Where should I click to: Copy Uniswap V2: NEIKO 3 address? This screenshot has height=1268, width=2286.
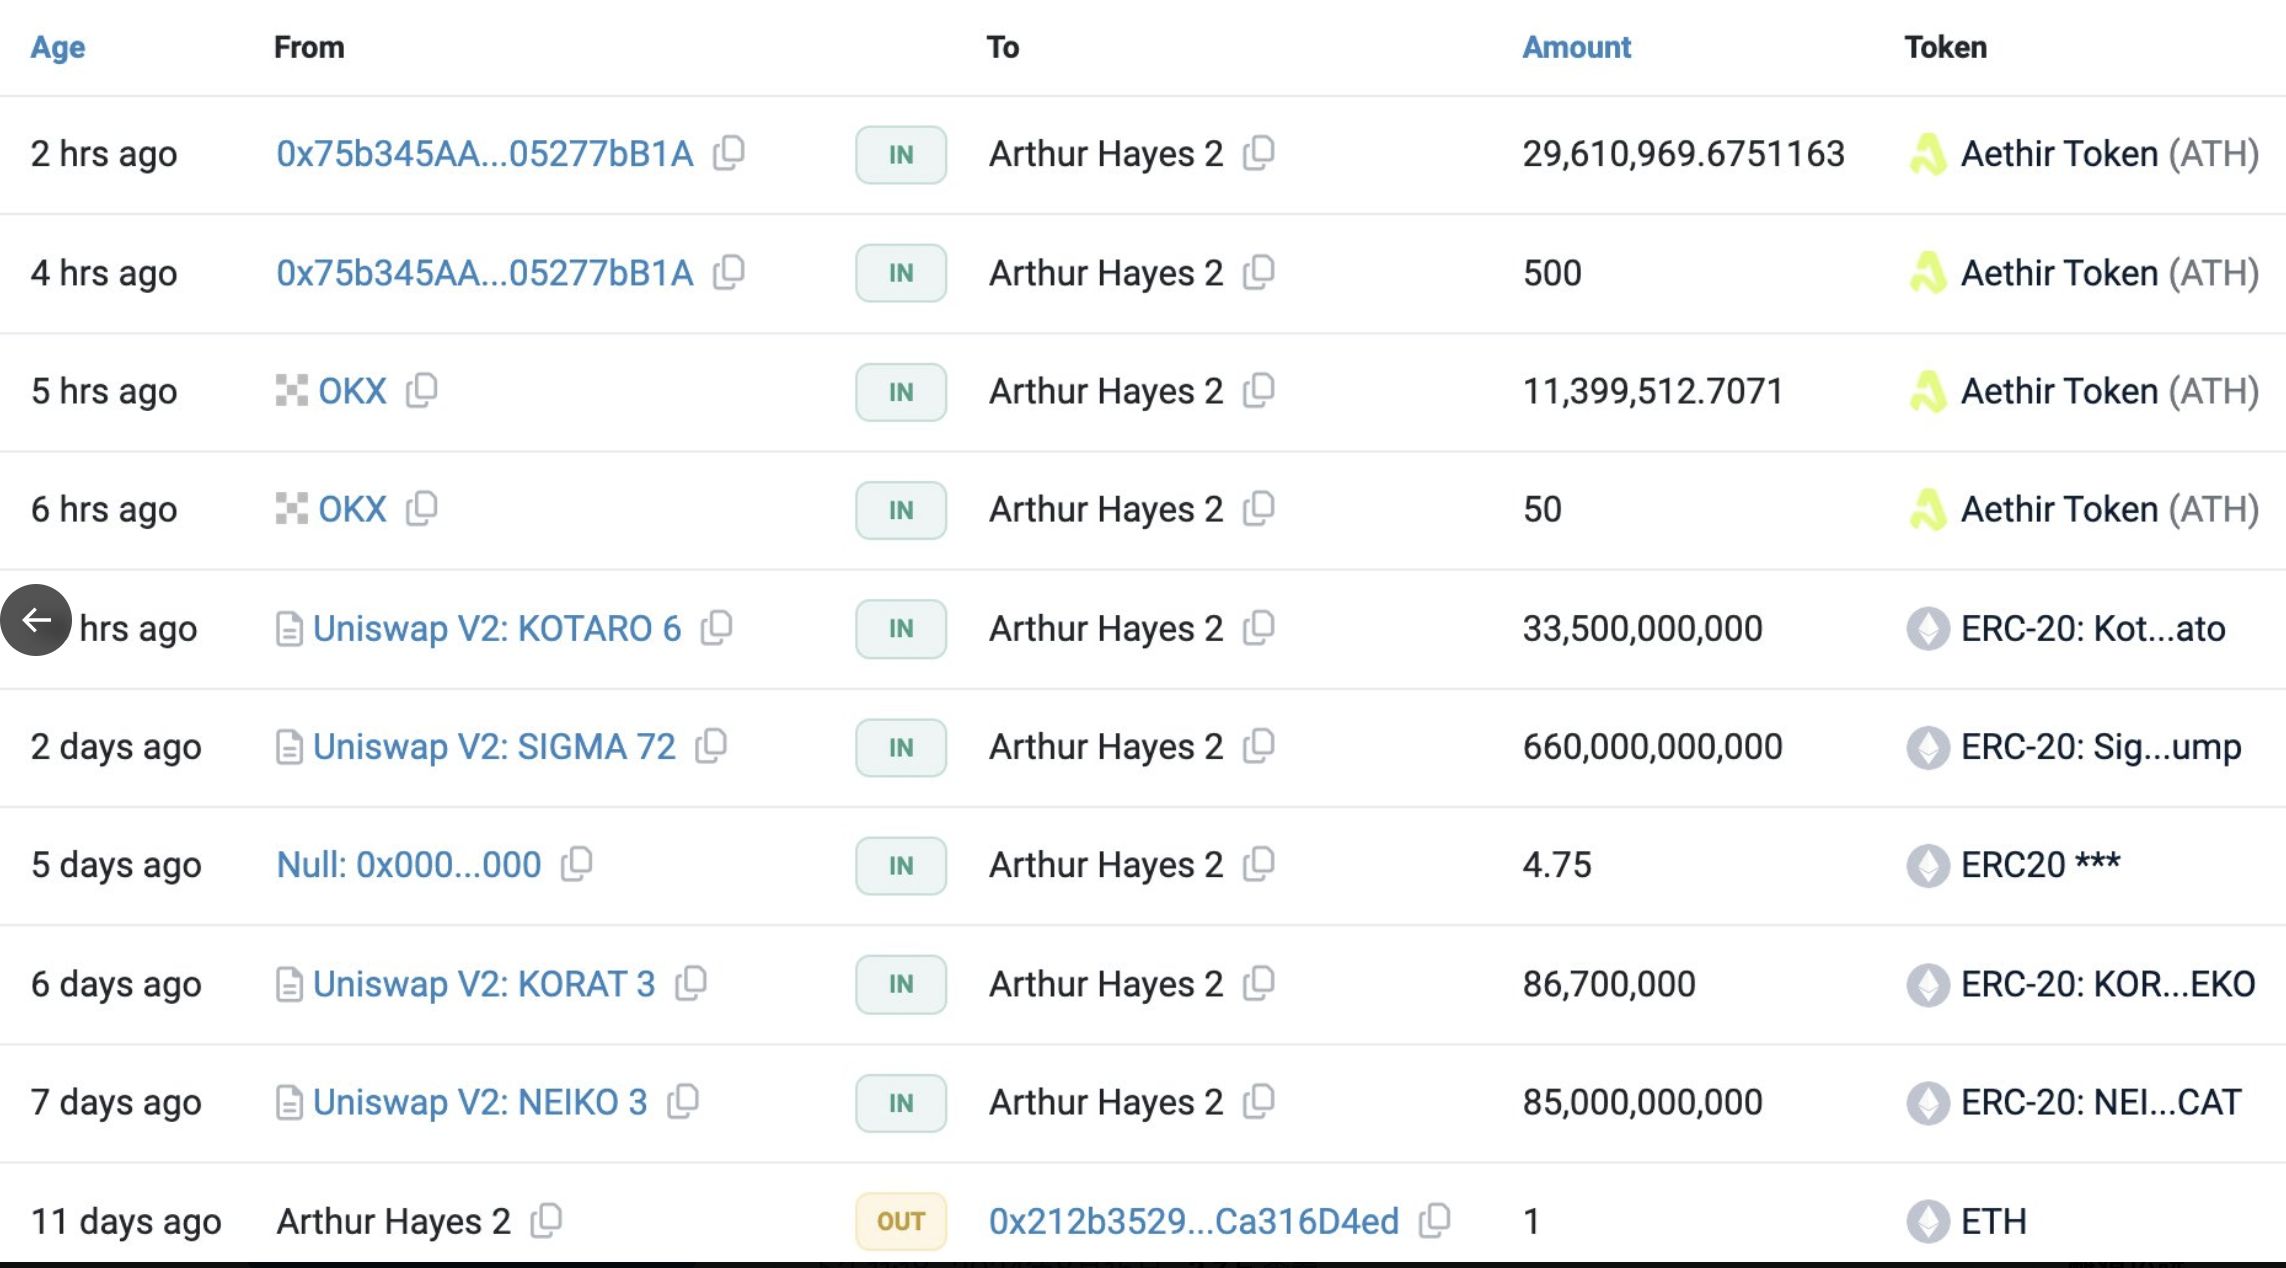pyautogui.click(x=683, y=1101)
